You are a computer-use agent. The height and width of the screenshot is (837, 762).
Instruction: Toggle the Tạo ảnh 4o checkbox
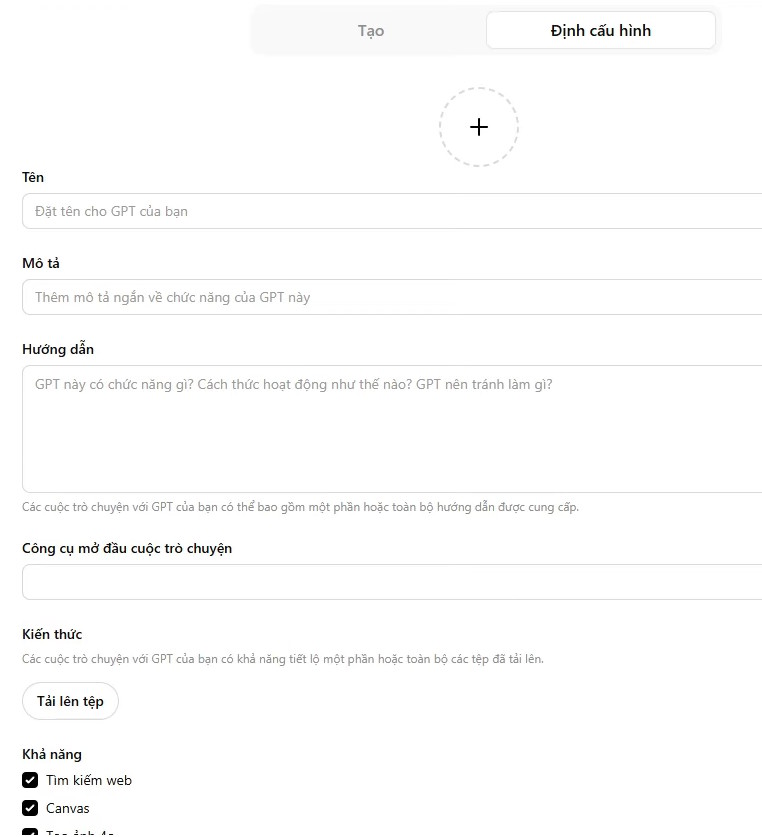click(x=29, y=833)
